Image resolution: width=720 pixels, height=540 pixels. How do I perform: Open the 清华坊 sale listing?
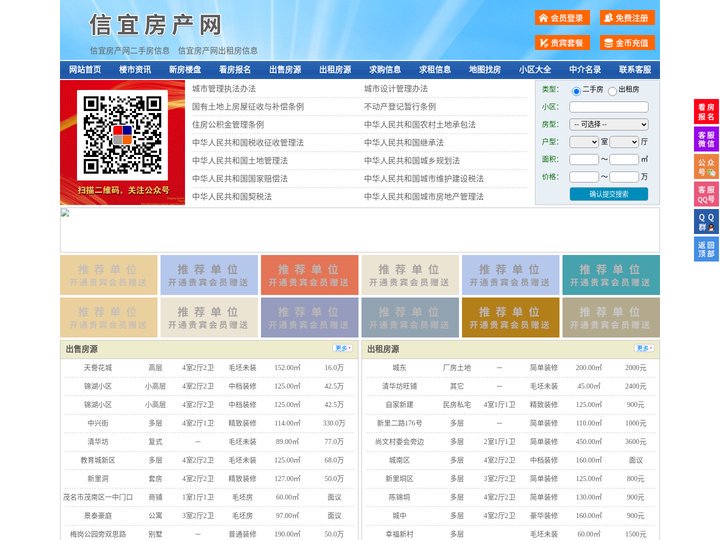pyautogui.click(x=98, y=442)
